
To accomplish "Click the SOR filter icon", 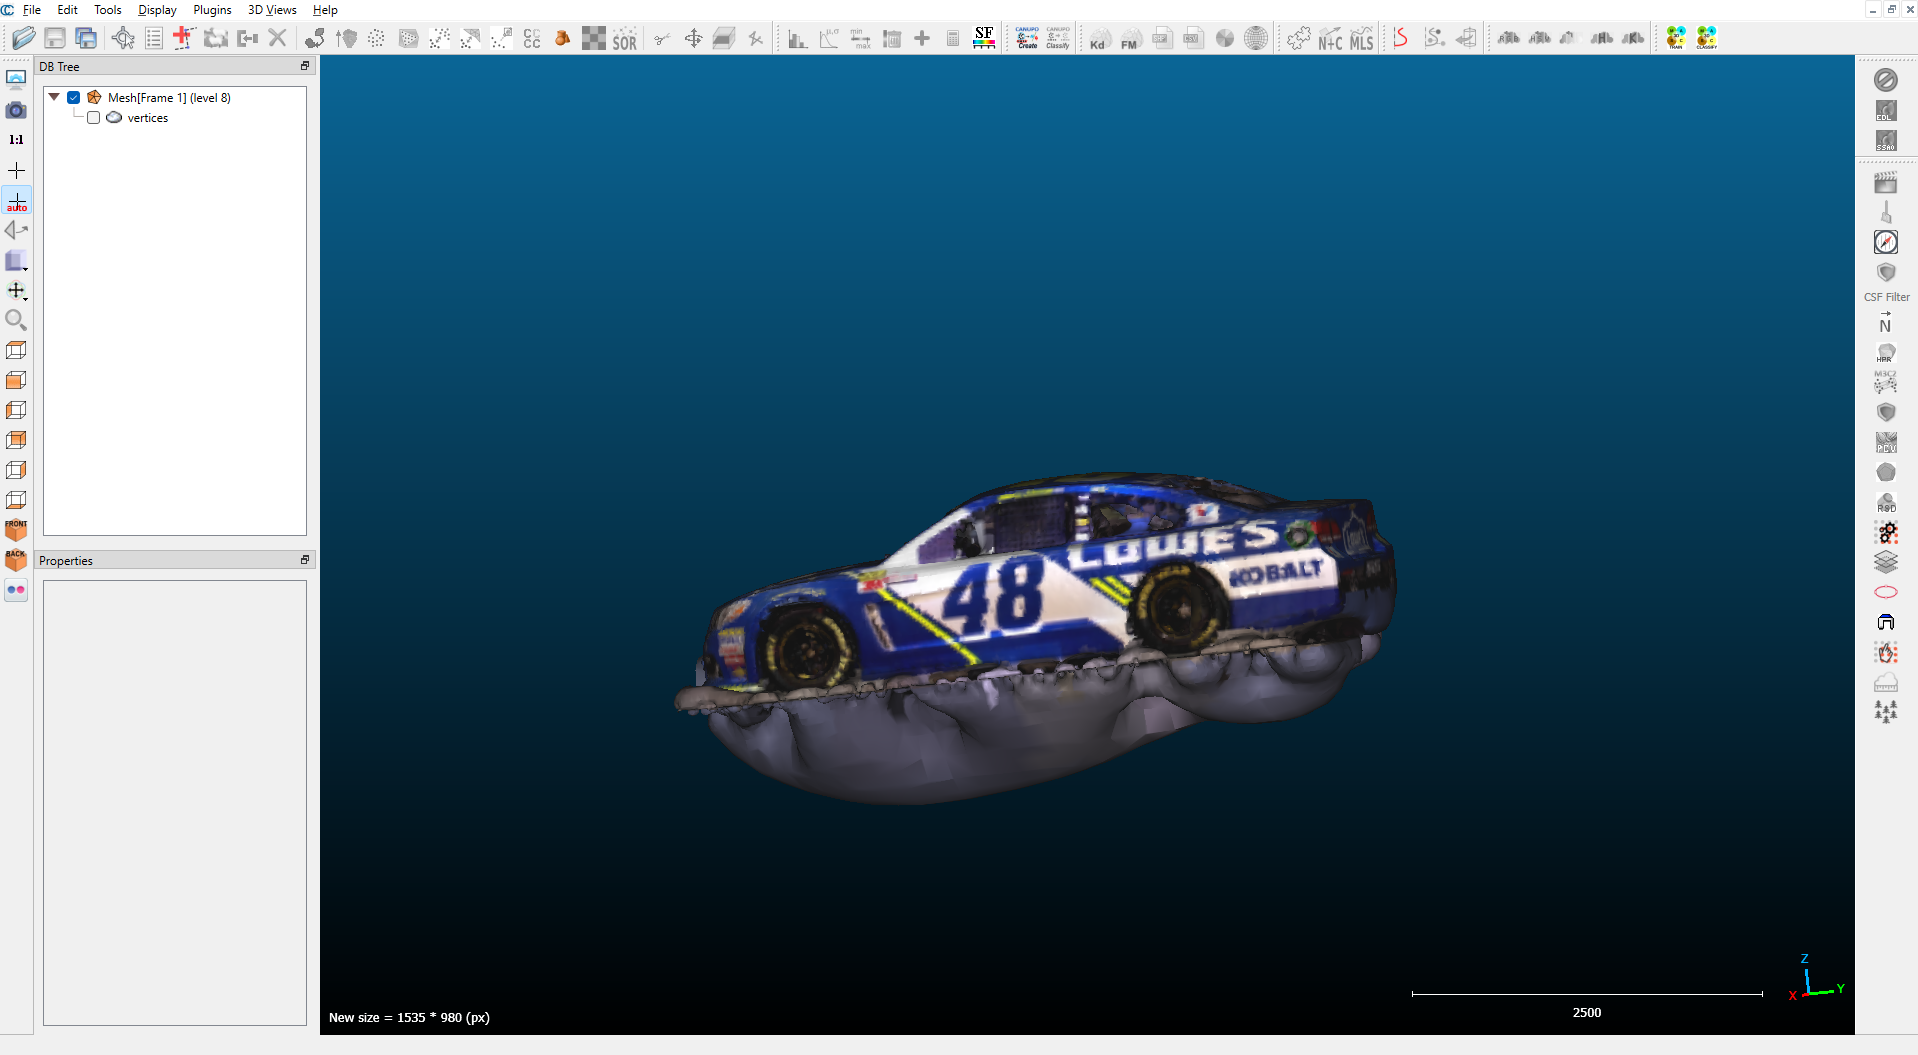I will click(625, 38).
